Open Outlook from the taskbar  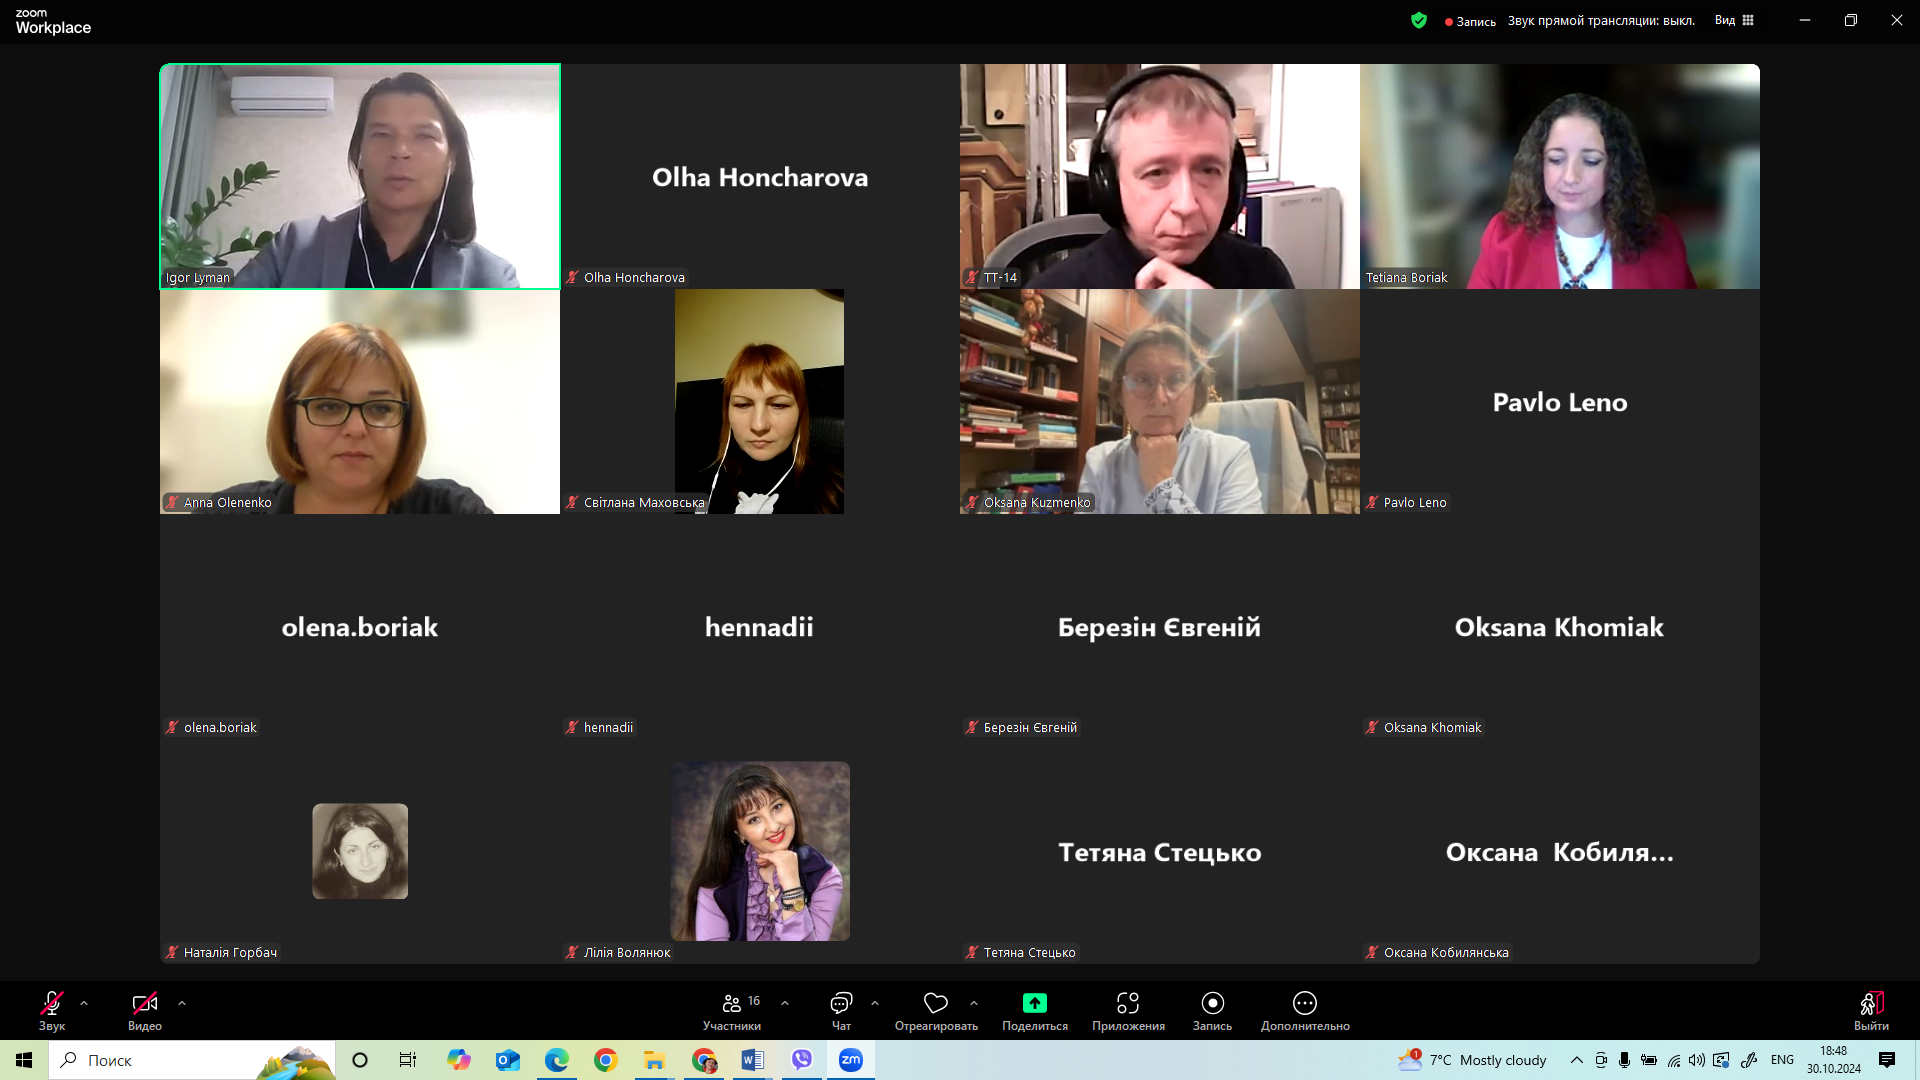[508, 1060]
